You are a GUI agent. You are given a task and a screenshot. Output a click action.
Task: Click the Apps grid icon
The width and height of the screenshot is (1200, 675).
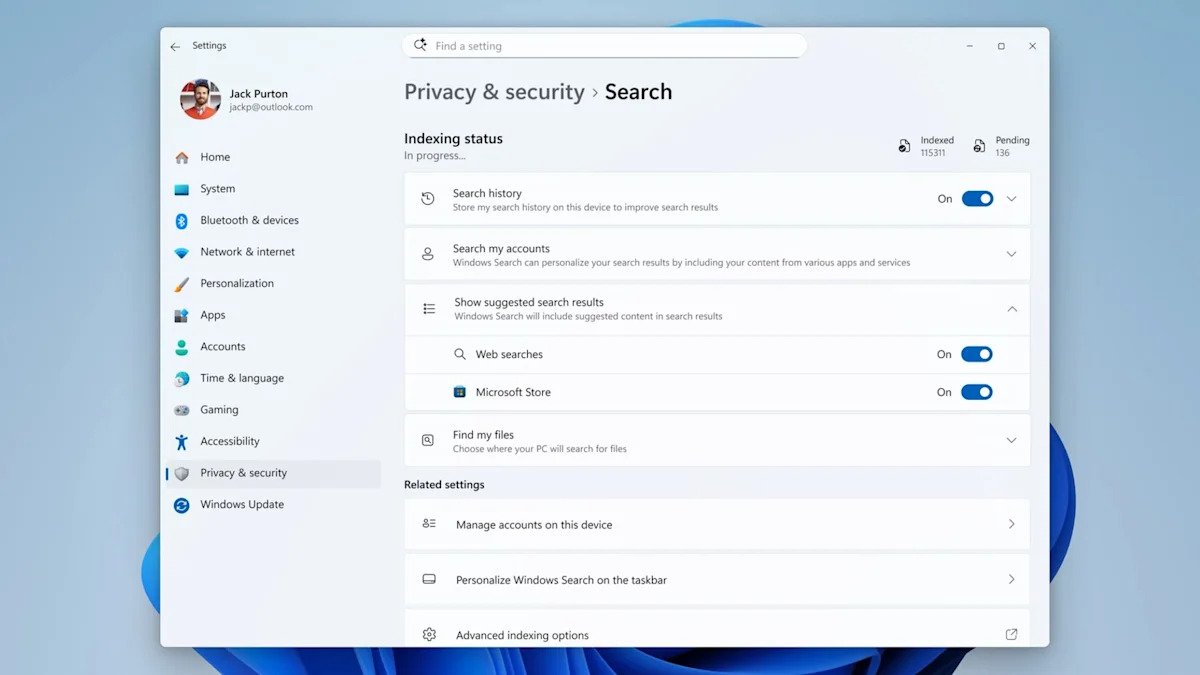click(x=181, y=315)
